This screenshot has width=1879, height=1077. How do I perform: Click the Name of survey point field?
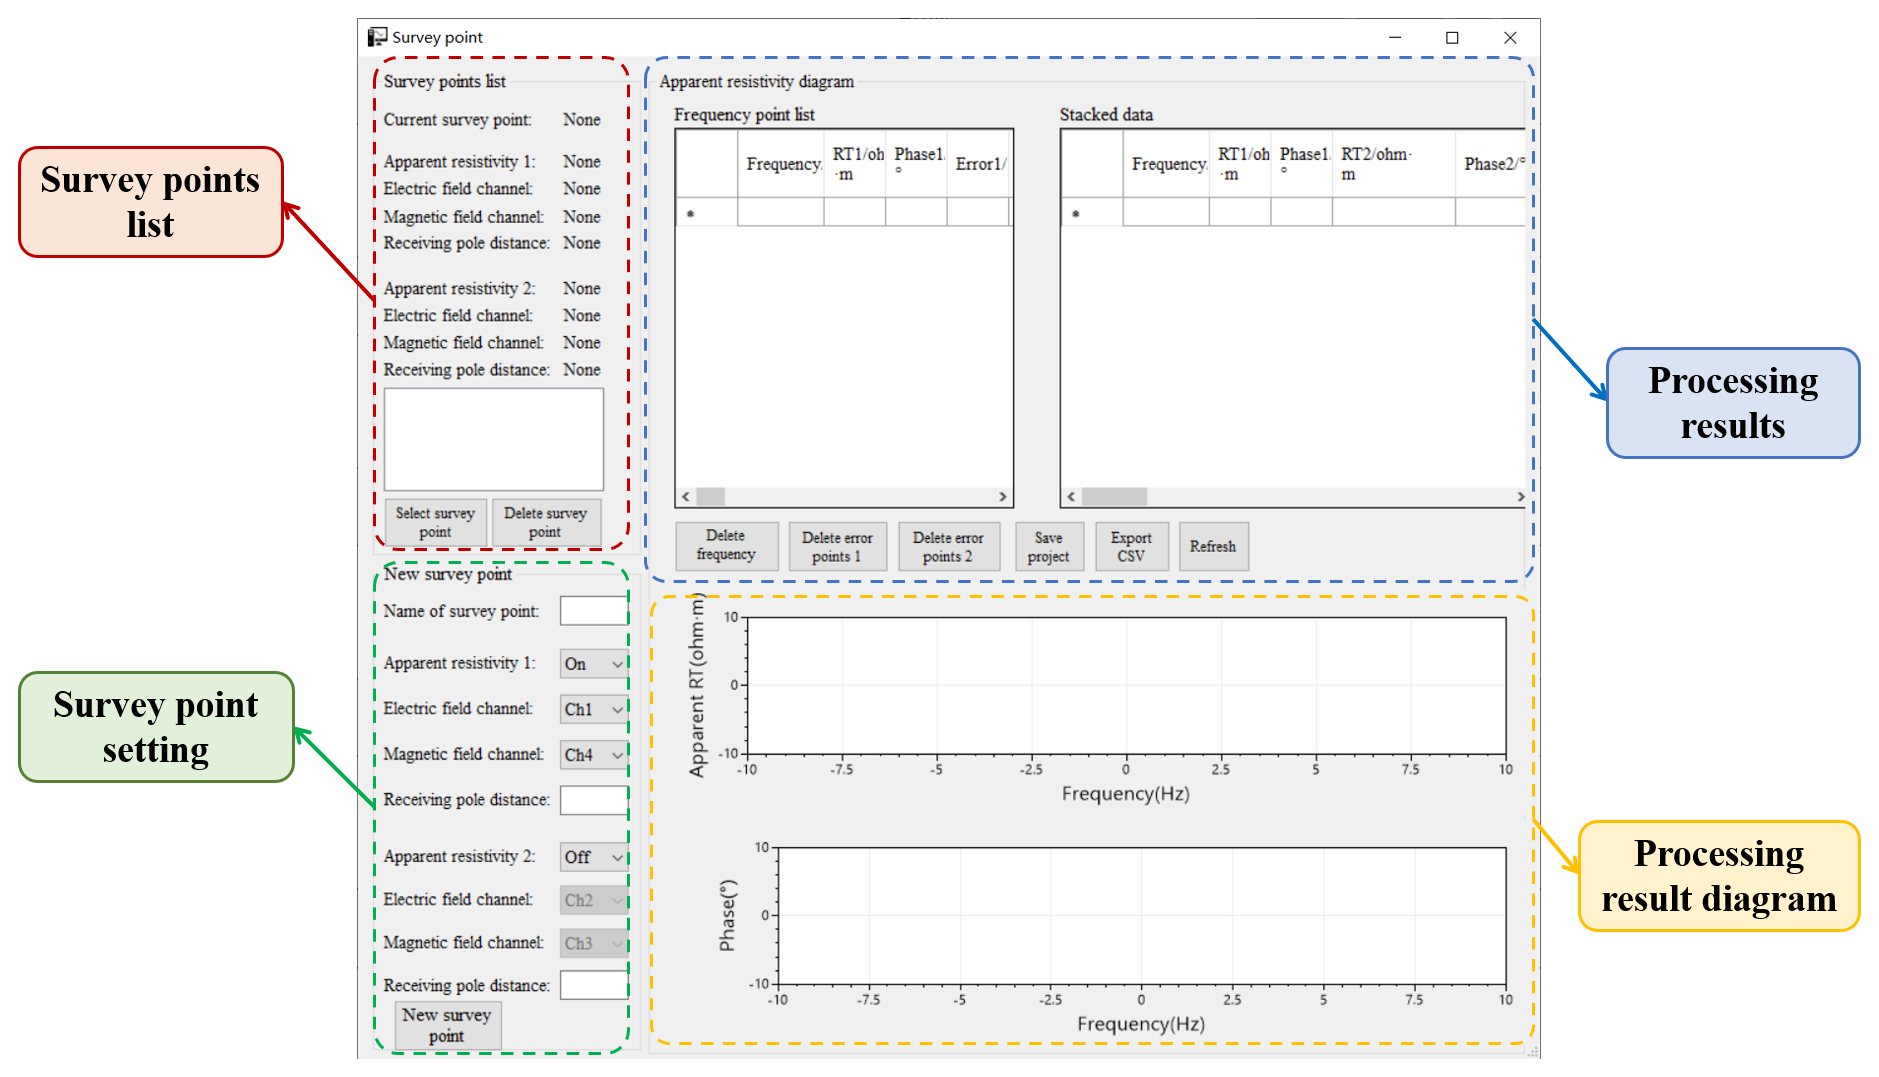coord(594,611)
